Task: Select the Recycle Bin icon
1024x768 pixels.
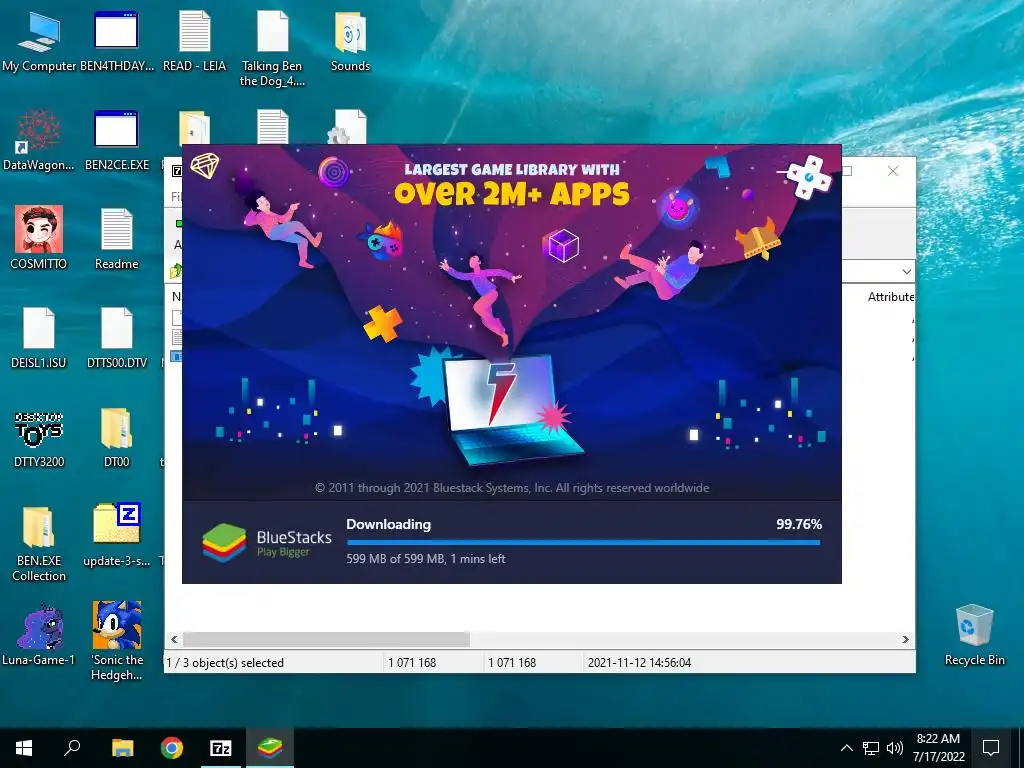Action: tap(974, 635)
